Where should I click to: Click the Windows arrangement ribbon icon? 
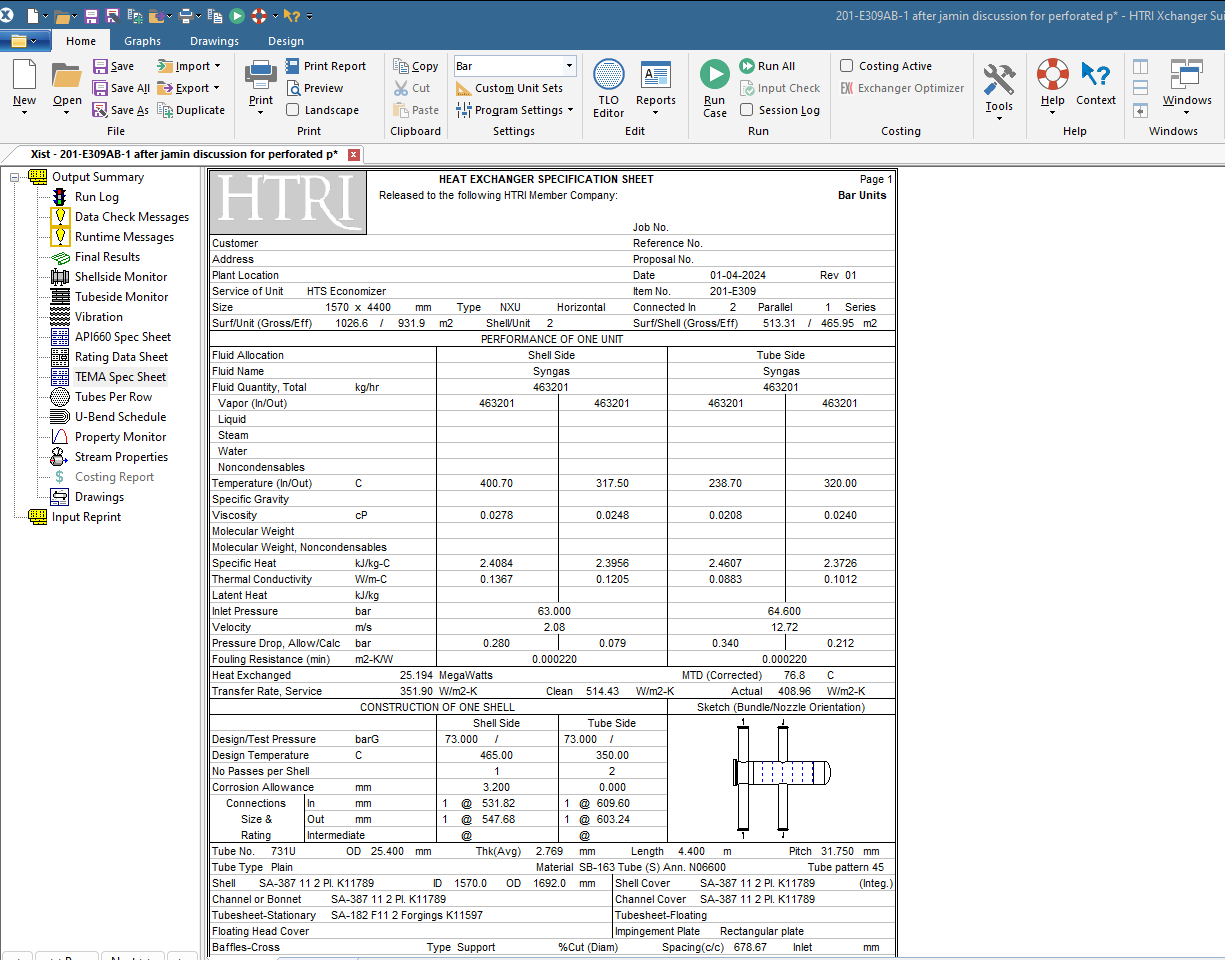pos(1187,75)
